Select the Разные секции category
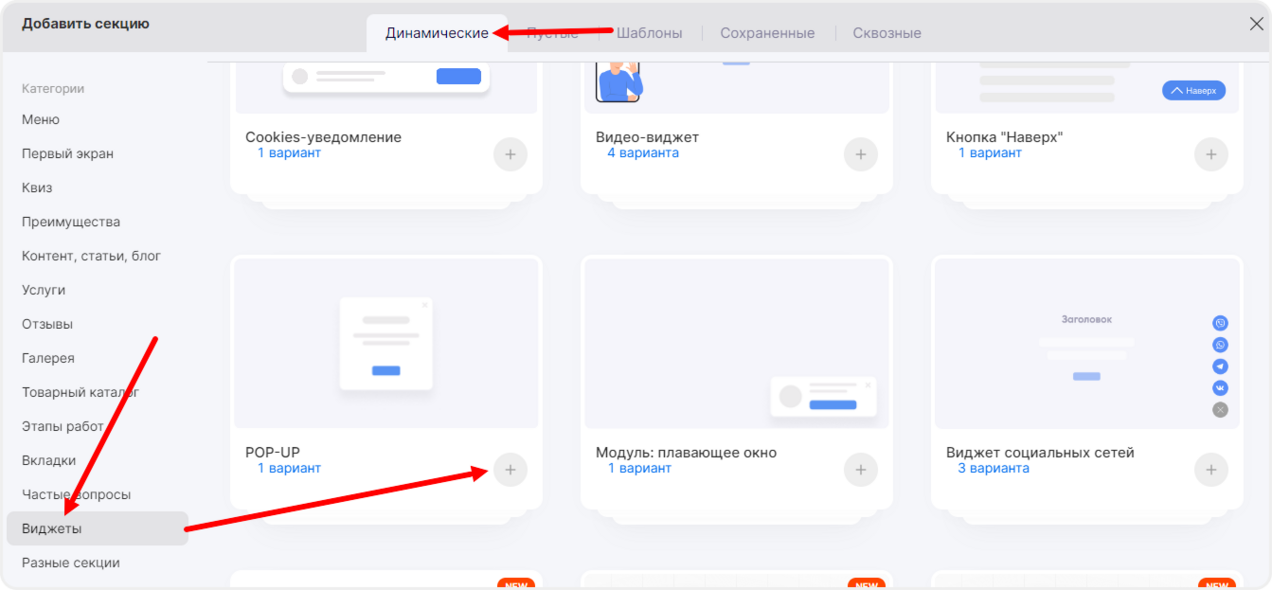This screenshot has width=1272, height=590. click(x=71, y=563)
